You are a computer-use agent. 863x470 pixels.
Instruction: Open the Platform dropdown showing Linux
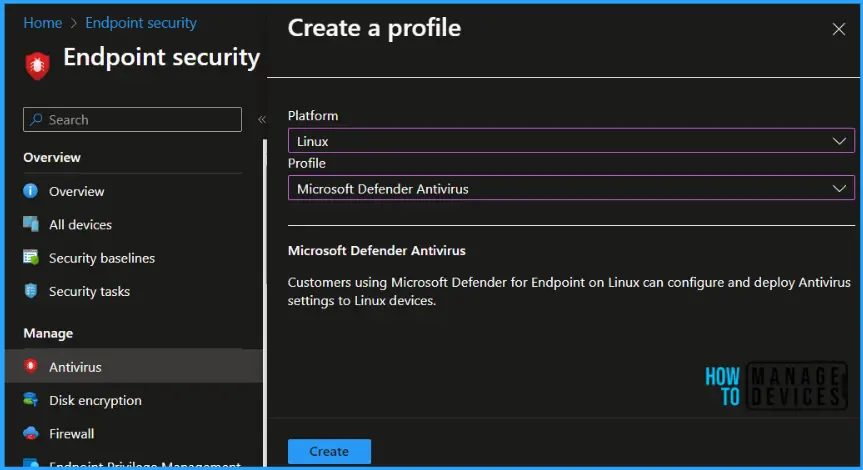coord(571,141)
